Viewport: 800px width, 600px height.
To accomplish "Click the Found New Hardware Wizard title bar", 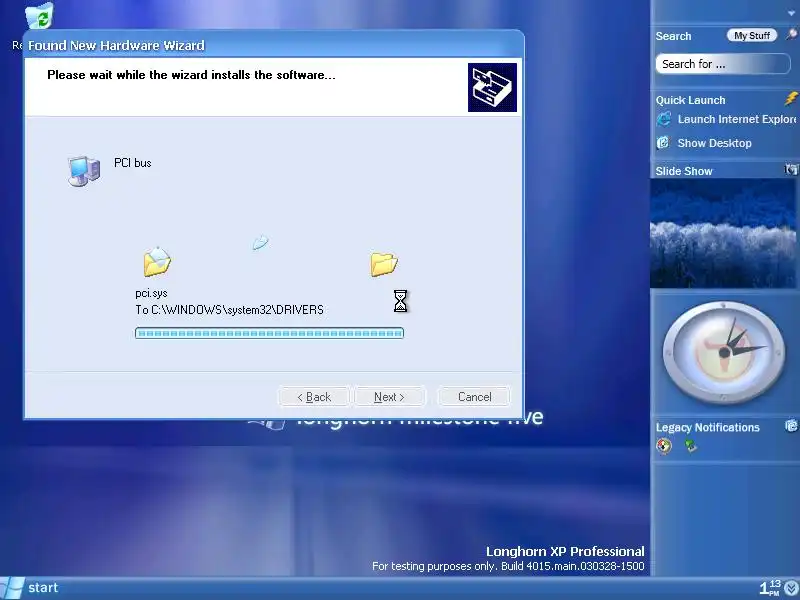I will click(x=273, y=45).
